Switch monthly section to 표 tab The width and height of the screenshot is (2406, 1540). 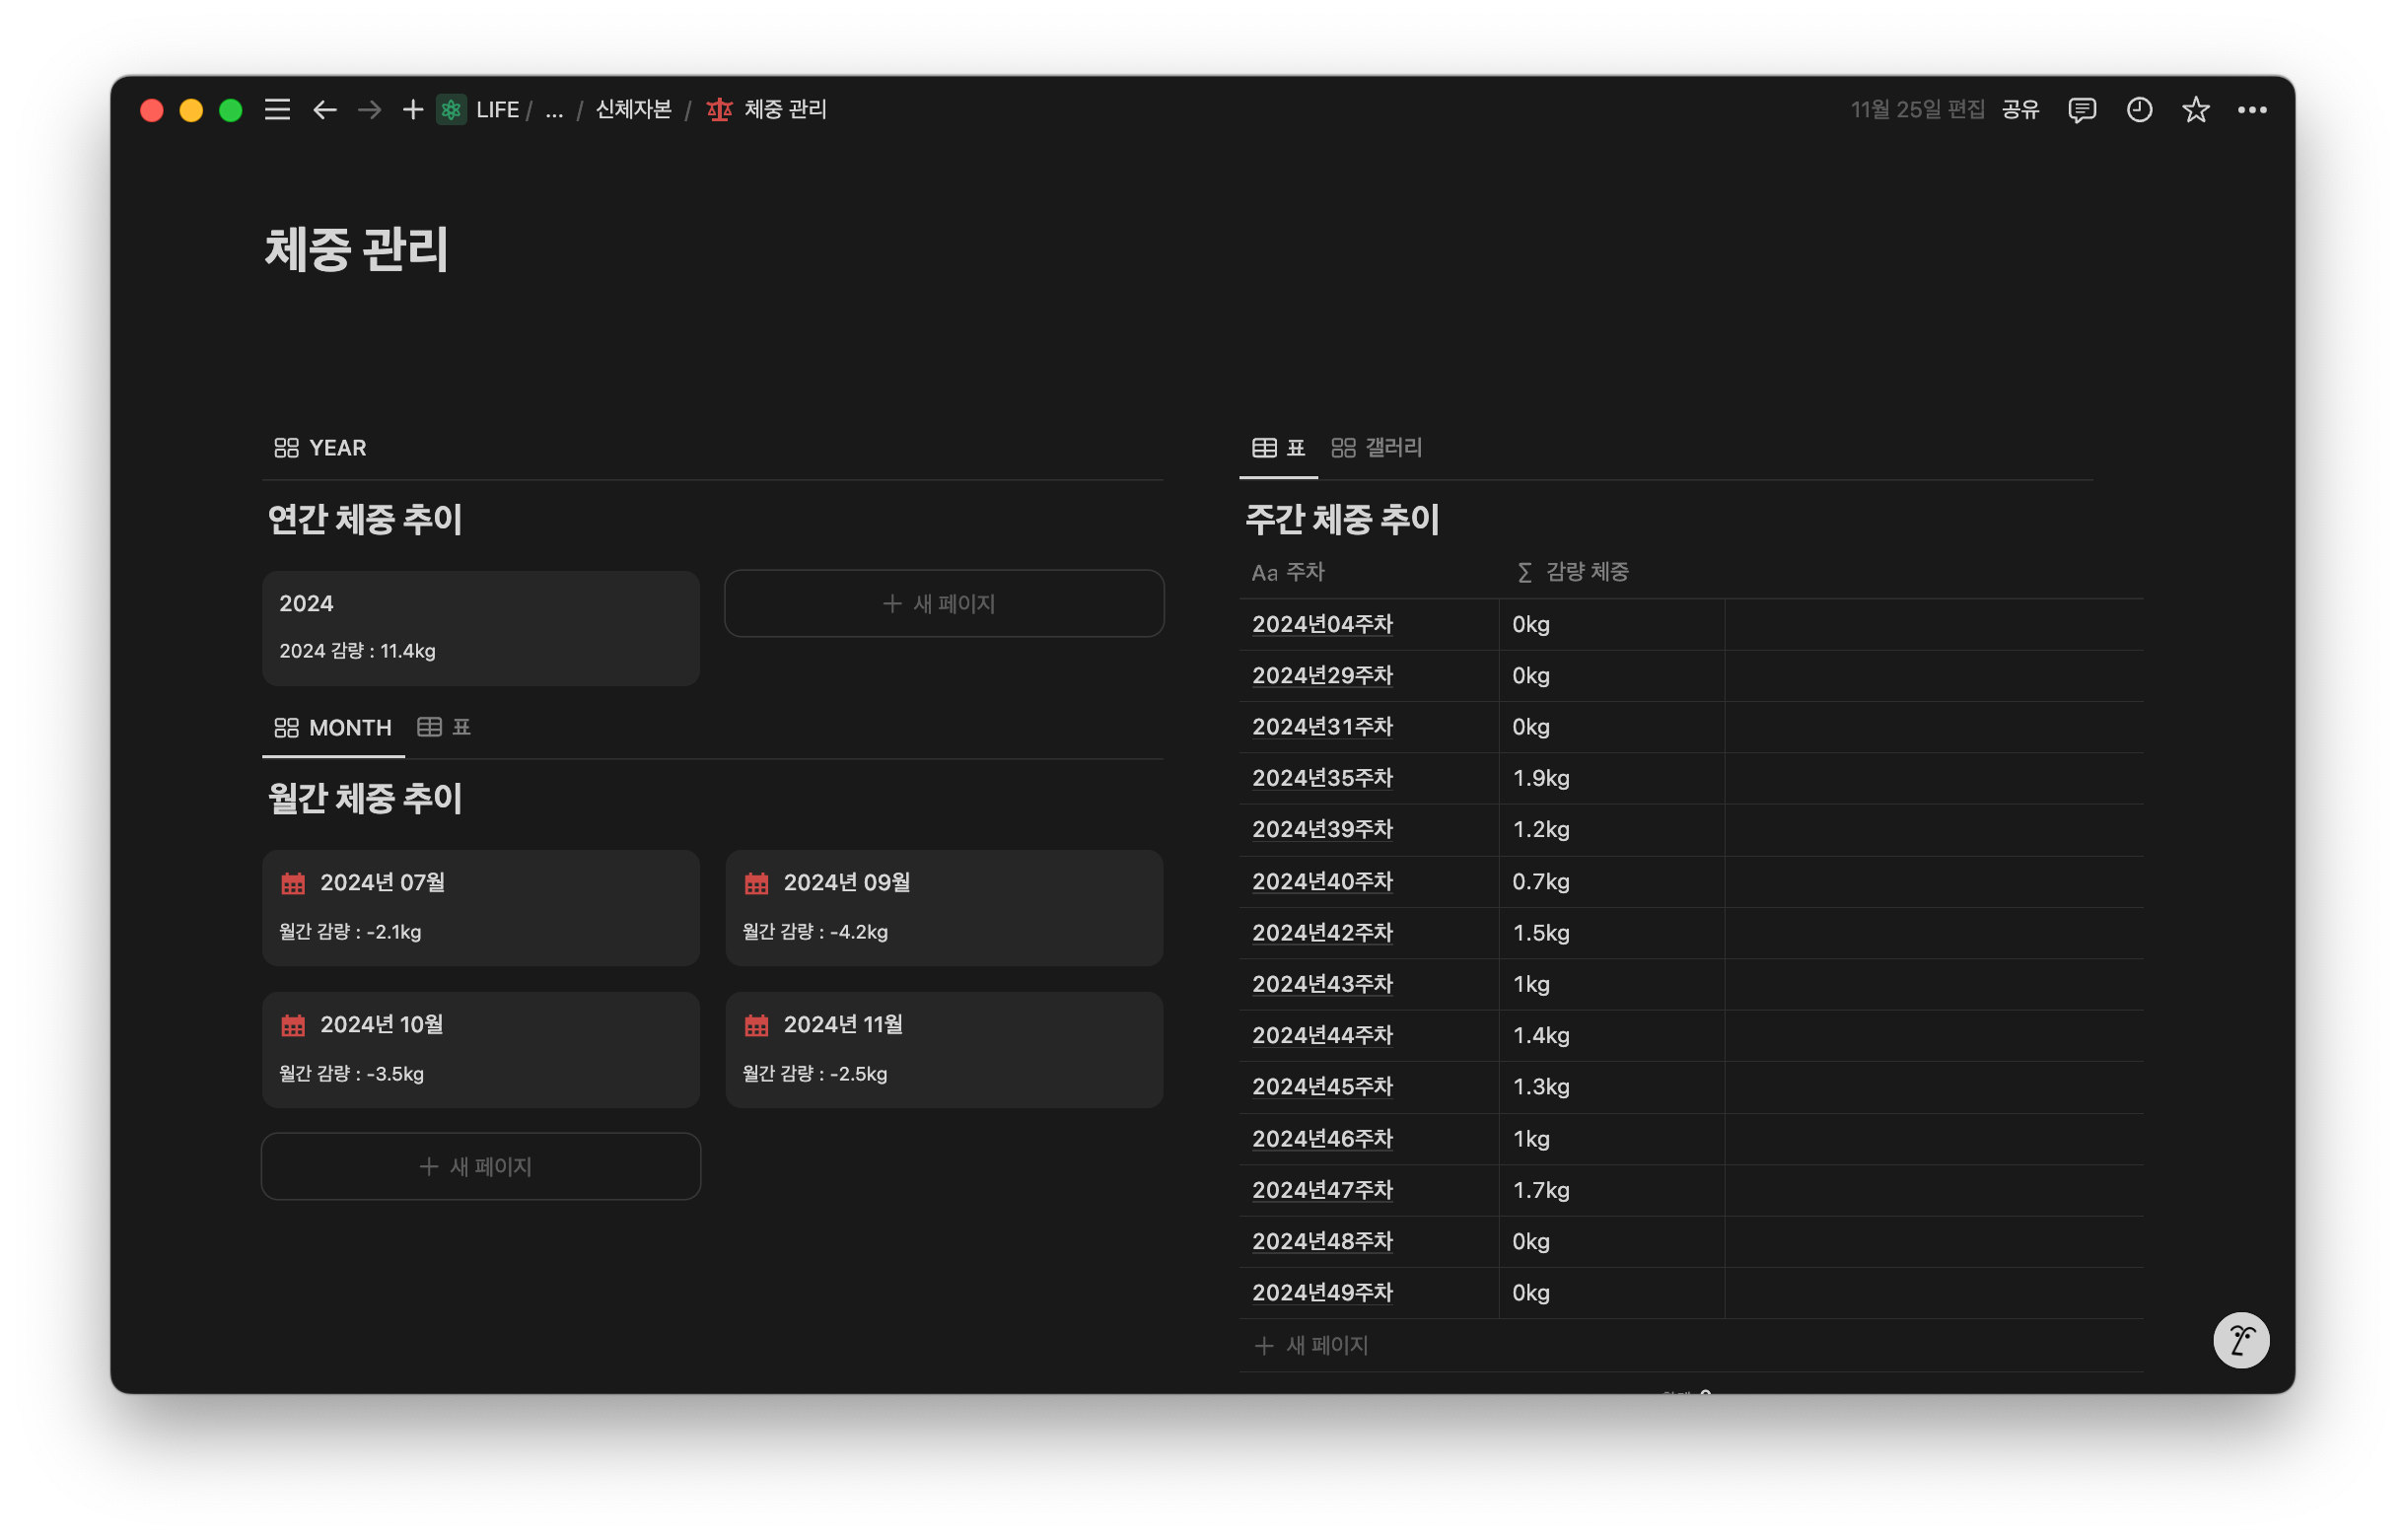(444, 728)
